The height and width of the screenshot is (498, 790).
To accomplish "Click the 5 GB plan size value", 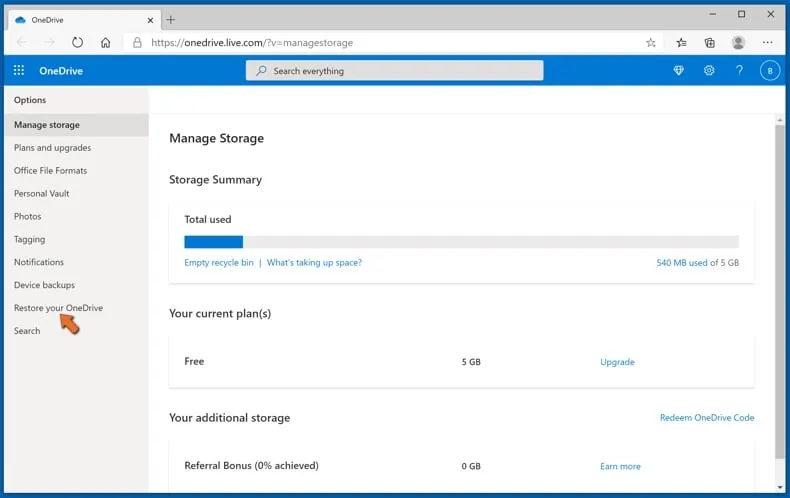I will click(471, 362).
